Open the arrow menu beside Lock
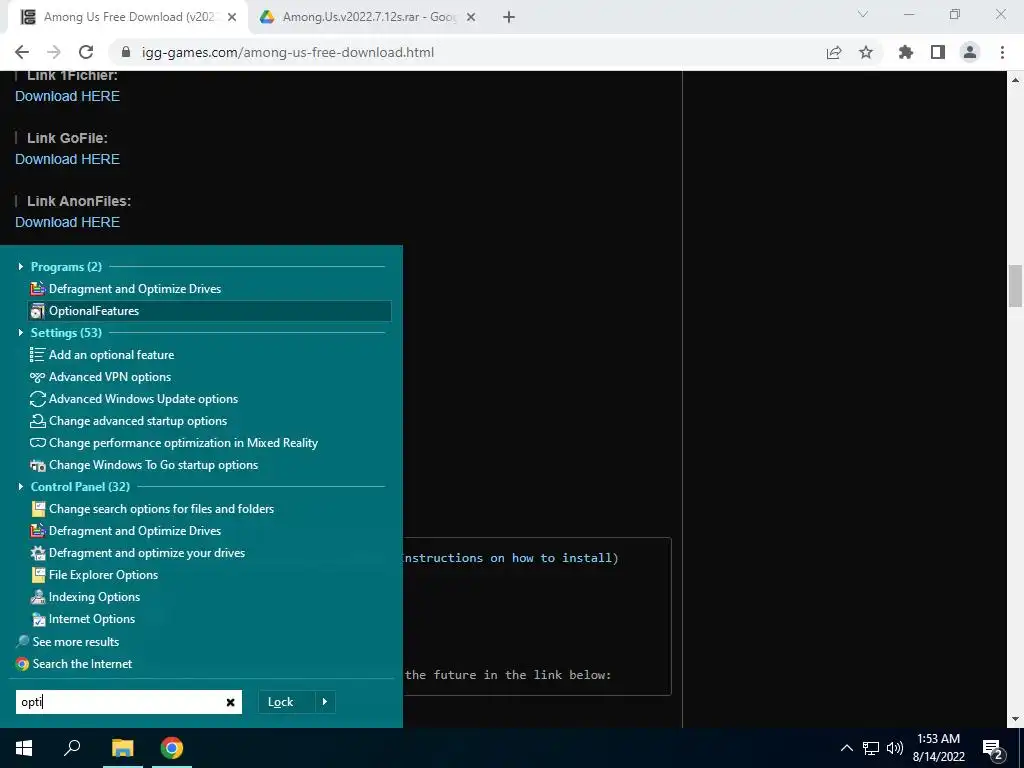 [x=325, y=702]
